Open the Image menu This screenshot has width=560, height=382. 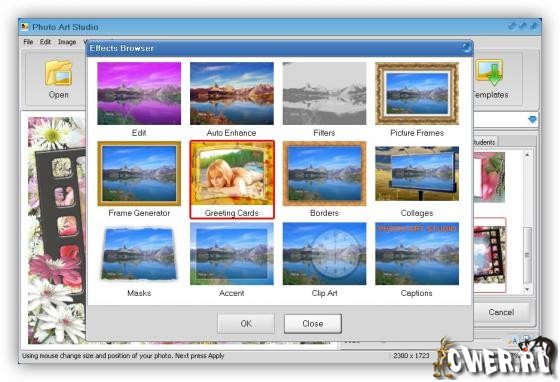[67, 42]
